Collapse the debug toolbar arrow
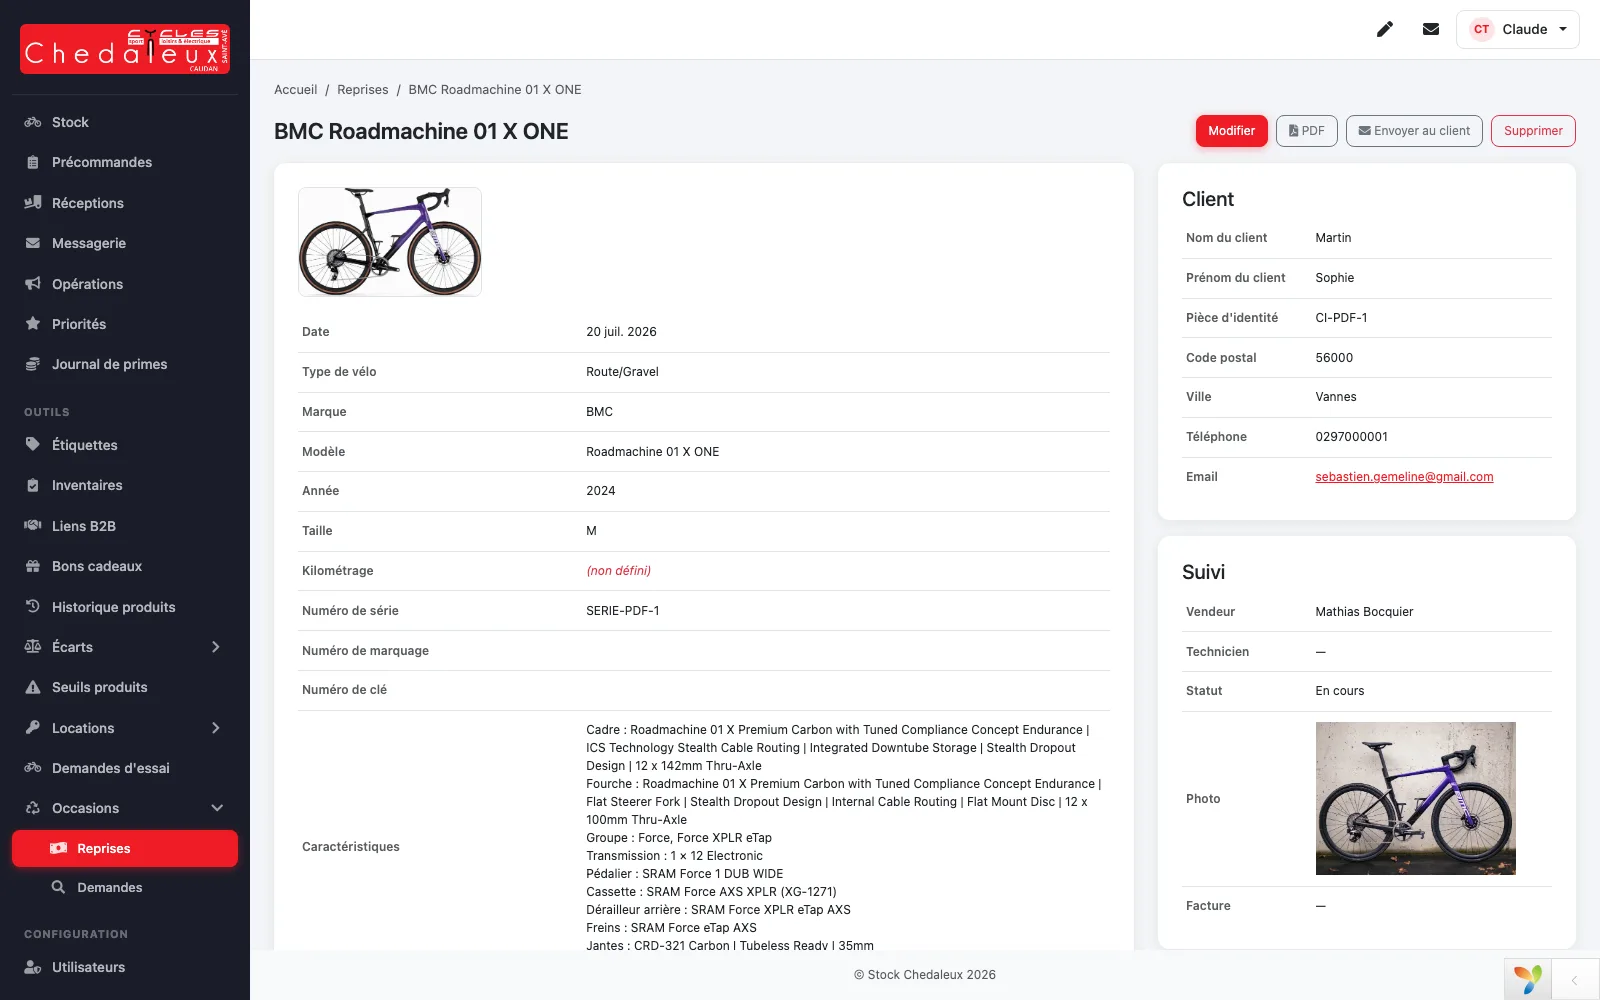 [1575, 980]
